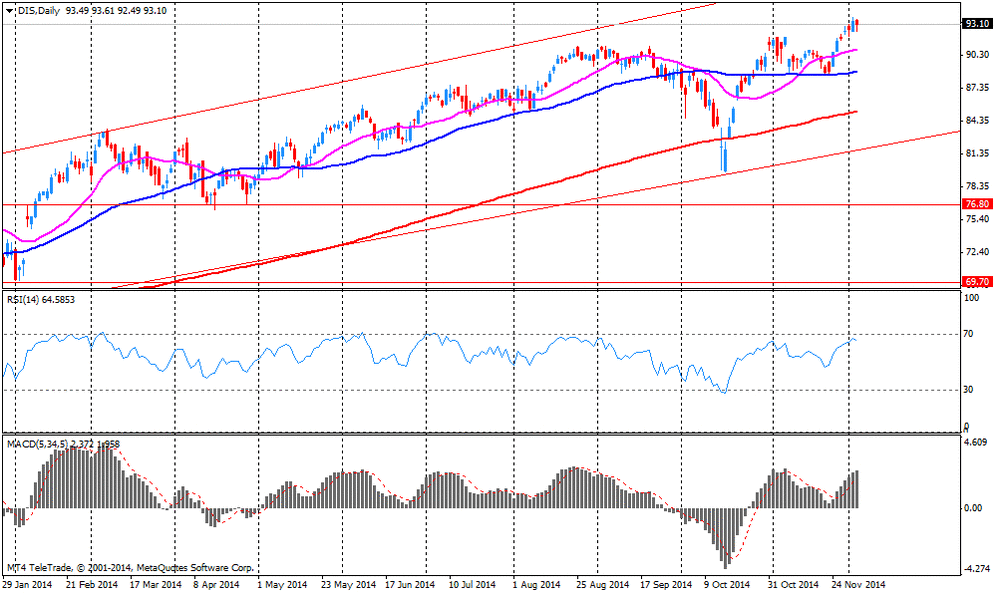This screenshot has width=1000, height=593.
Task: Click the MACD -4.274 scale label
Action: pyautogui.click(x=975, y=570)
